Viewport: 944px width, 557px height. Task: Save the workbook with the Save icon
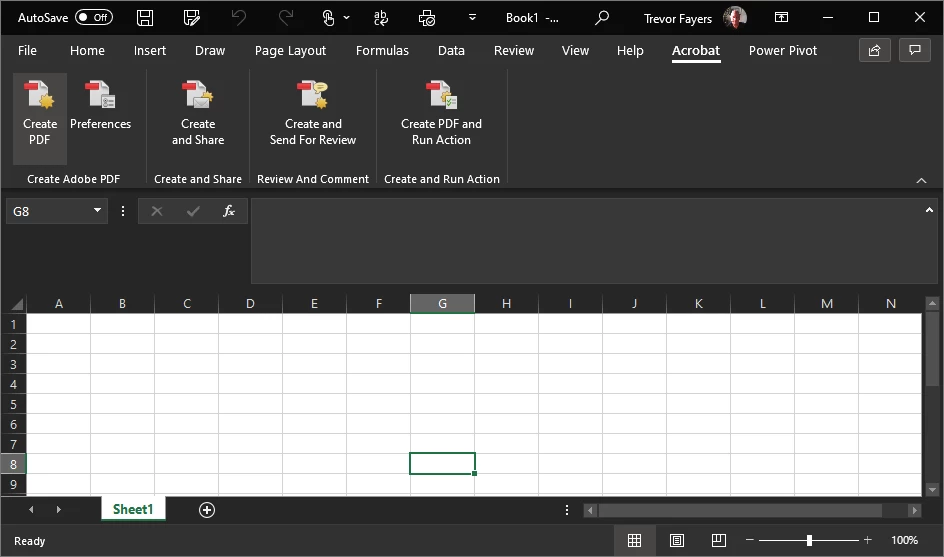(x=144, y=18)
